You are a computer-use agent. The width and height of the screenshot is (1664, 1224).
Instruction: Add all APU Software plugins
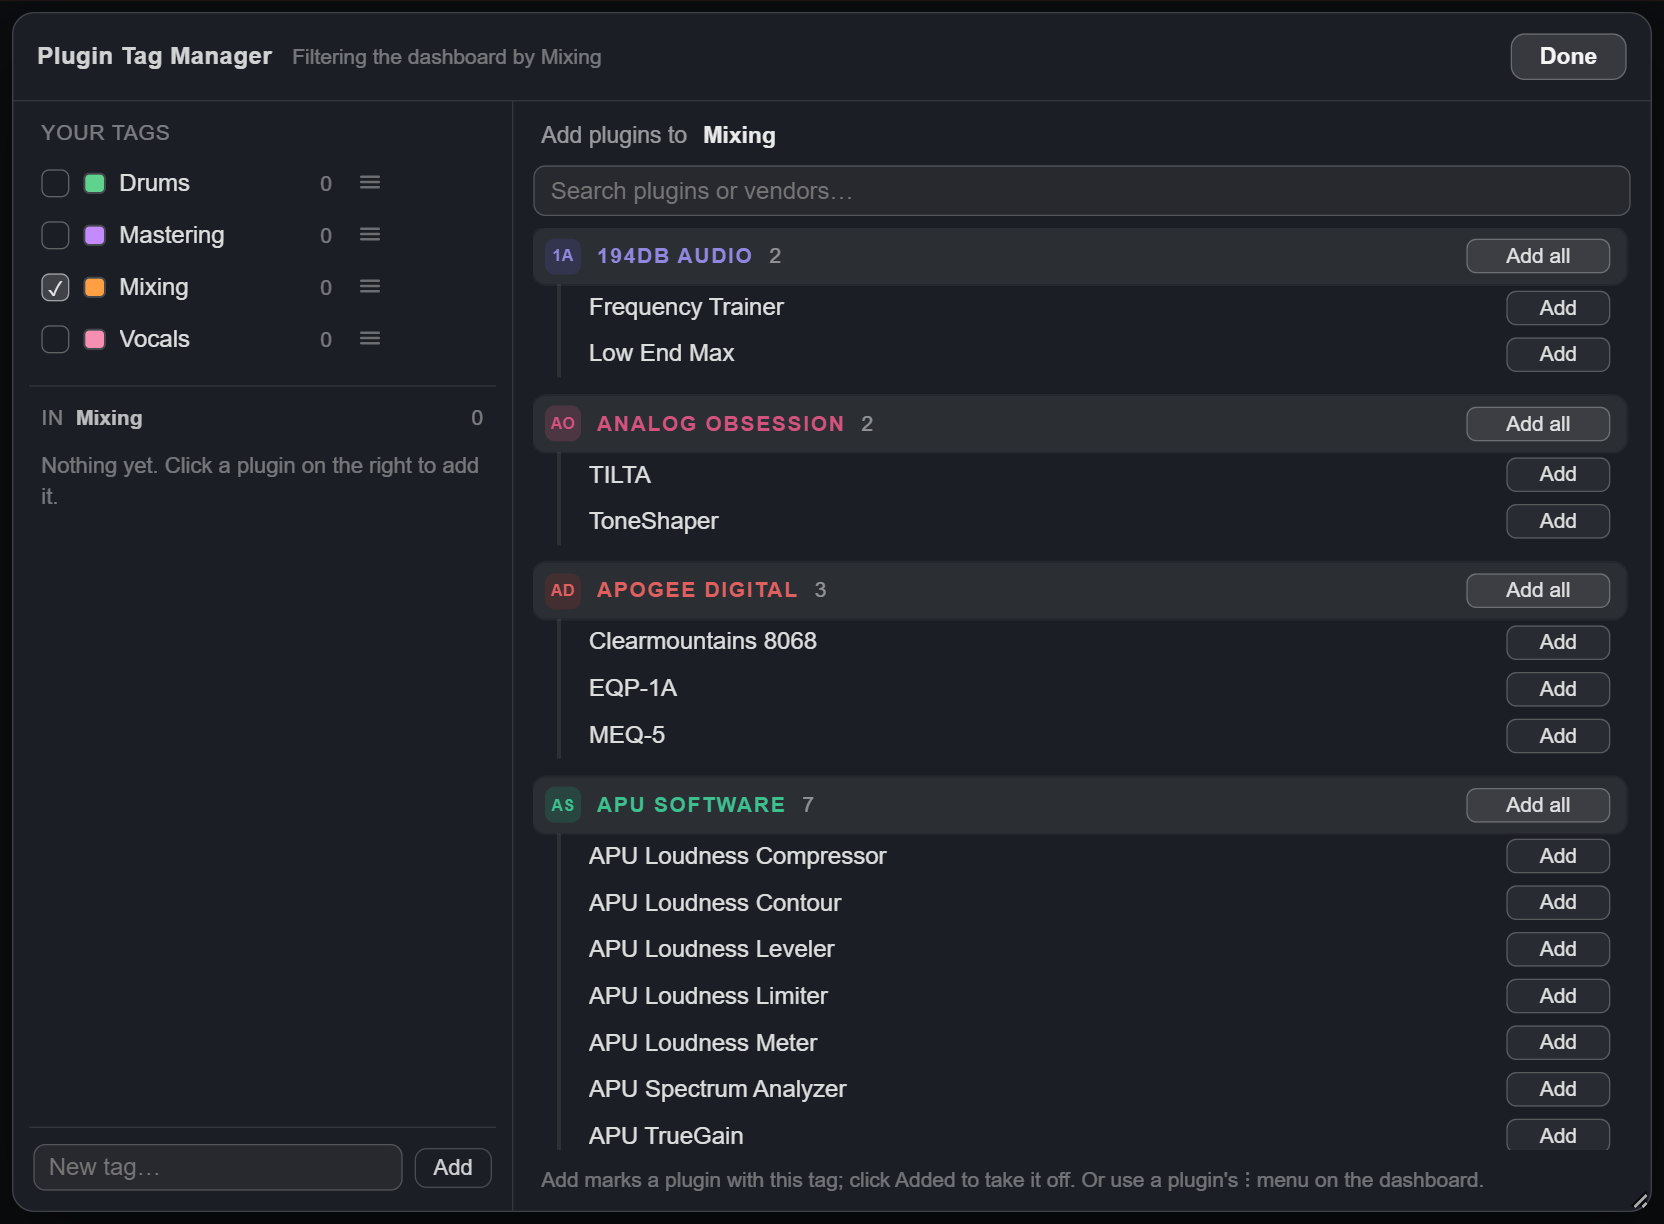1538,805
